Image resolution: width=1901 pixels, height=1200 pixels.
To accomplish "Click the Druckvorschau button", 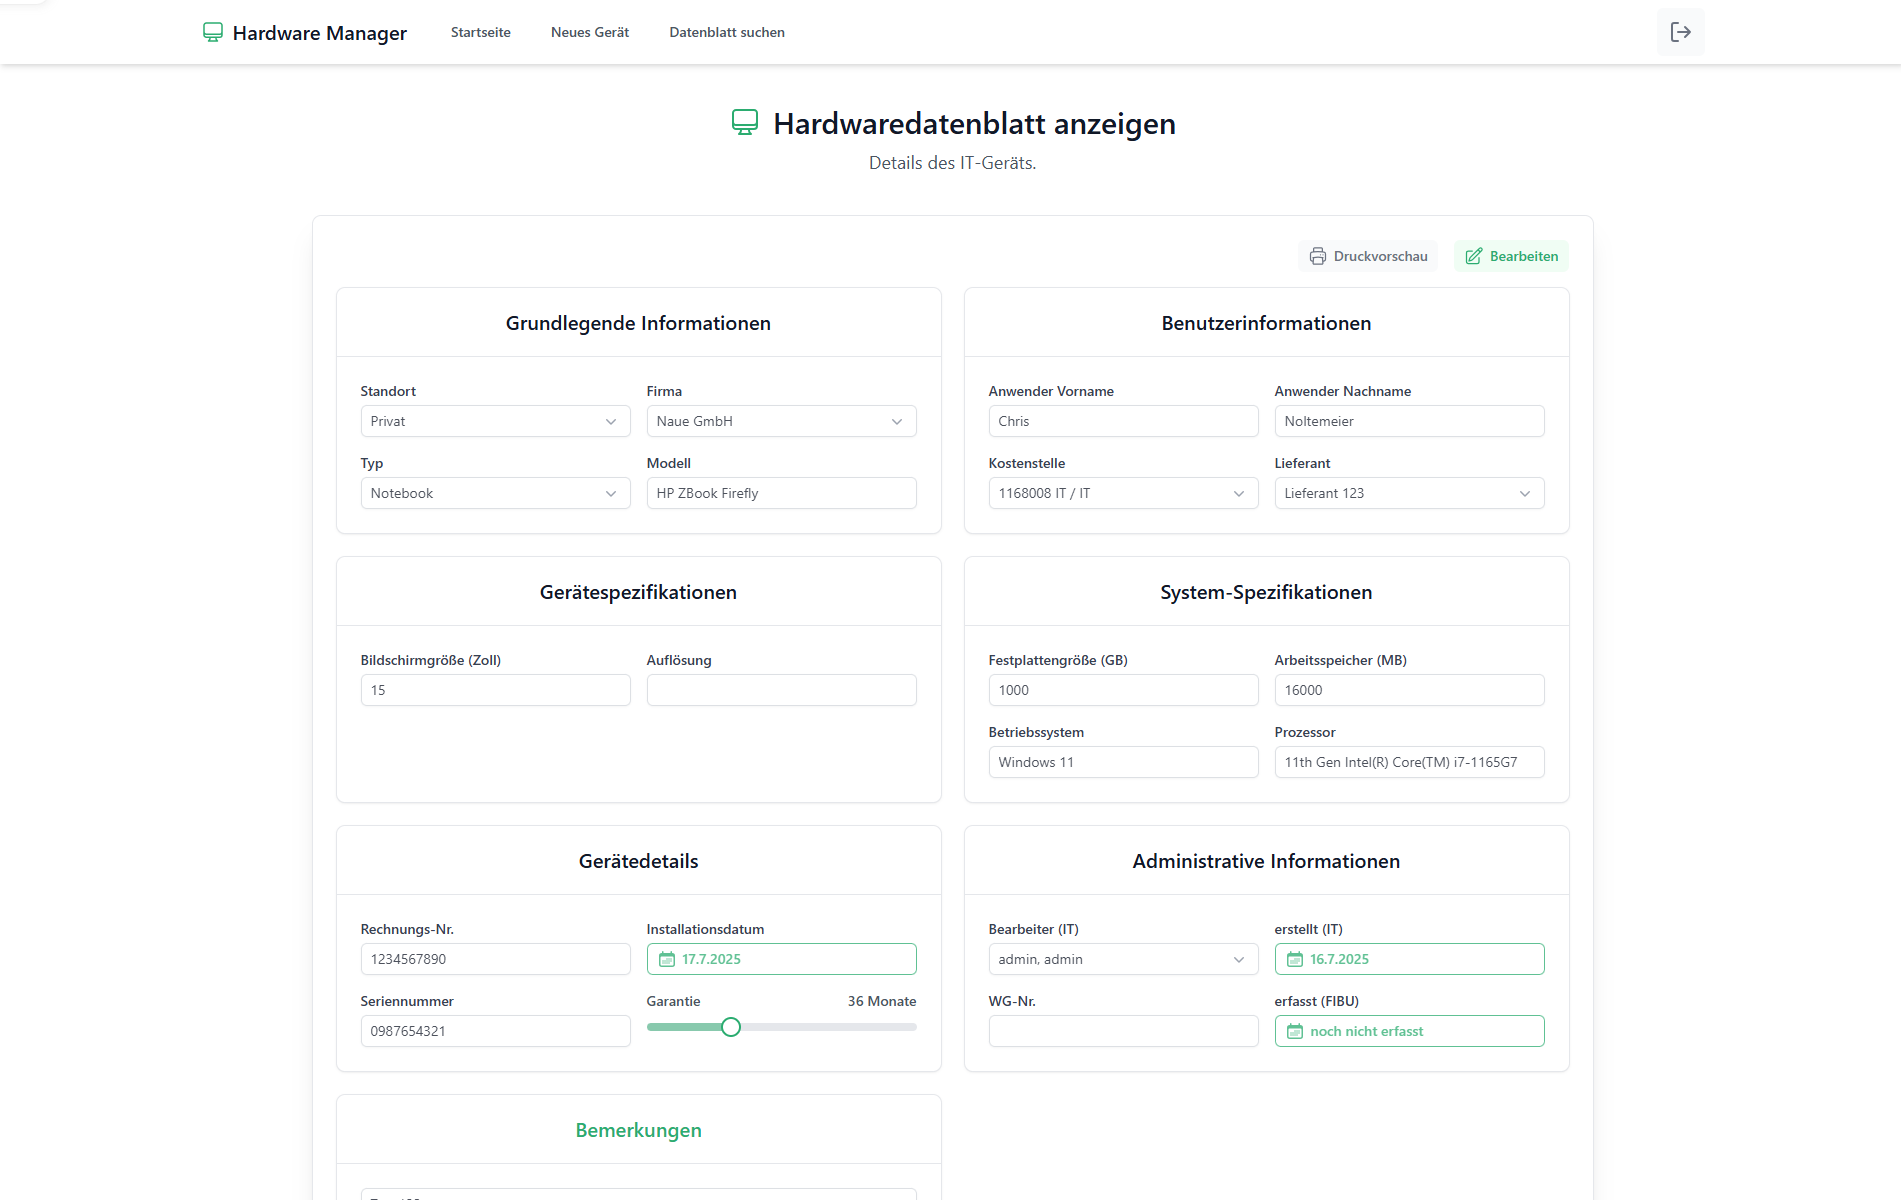I will [x=1368, y=256].
